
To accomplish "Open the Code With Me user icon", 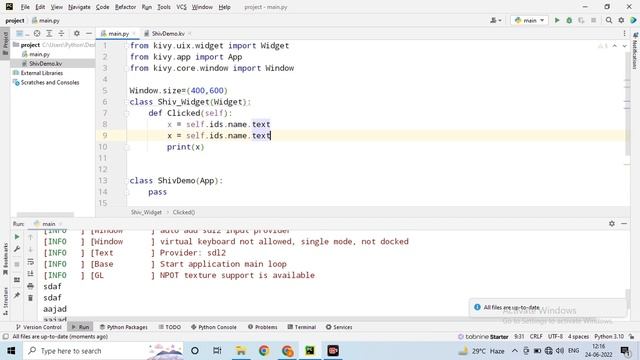I will [496, 20].
